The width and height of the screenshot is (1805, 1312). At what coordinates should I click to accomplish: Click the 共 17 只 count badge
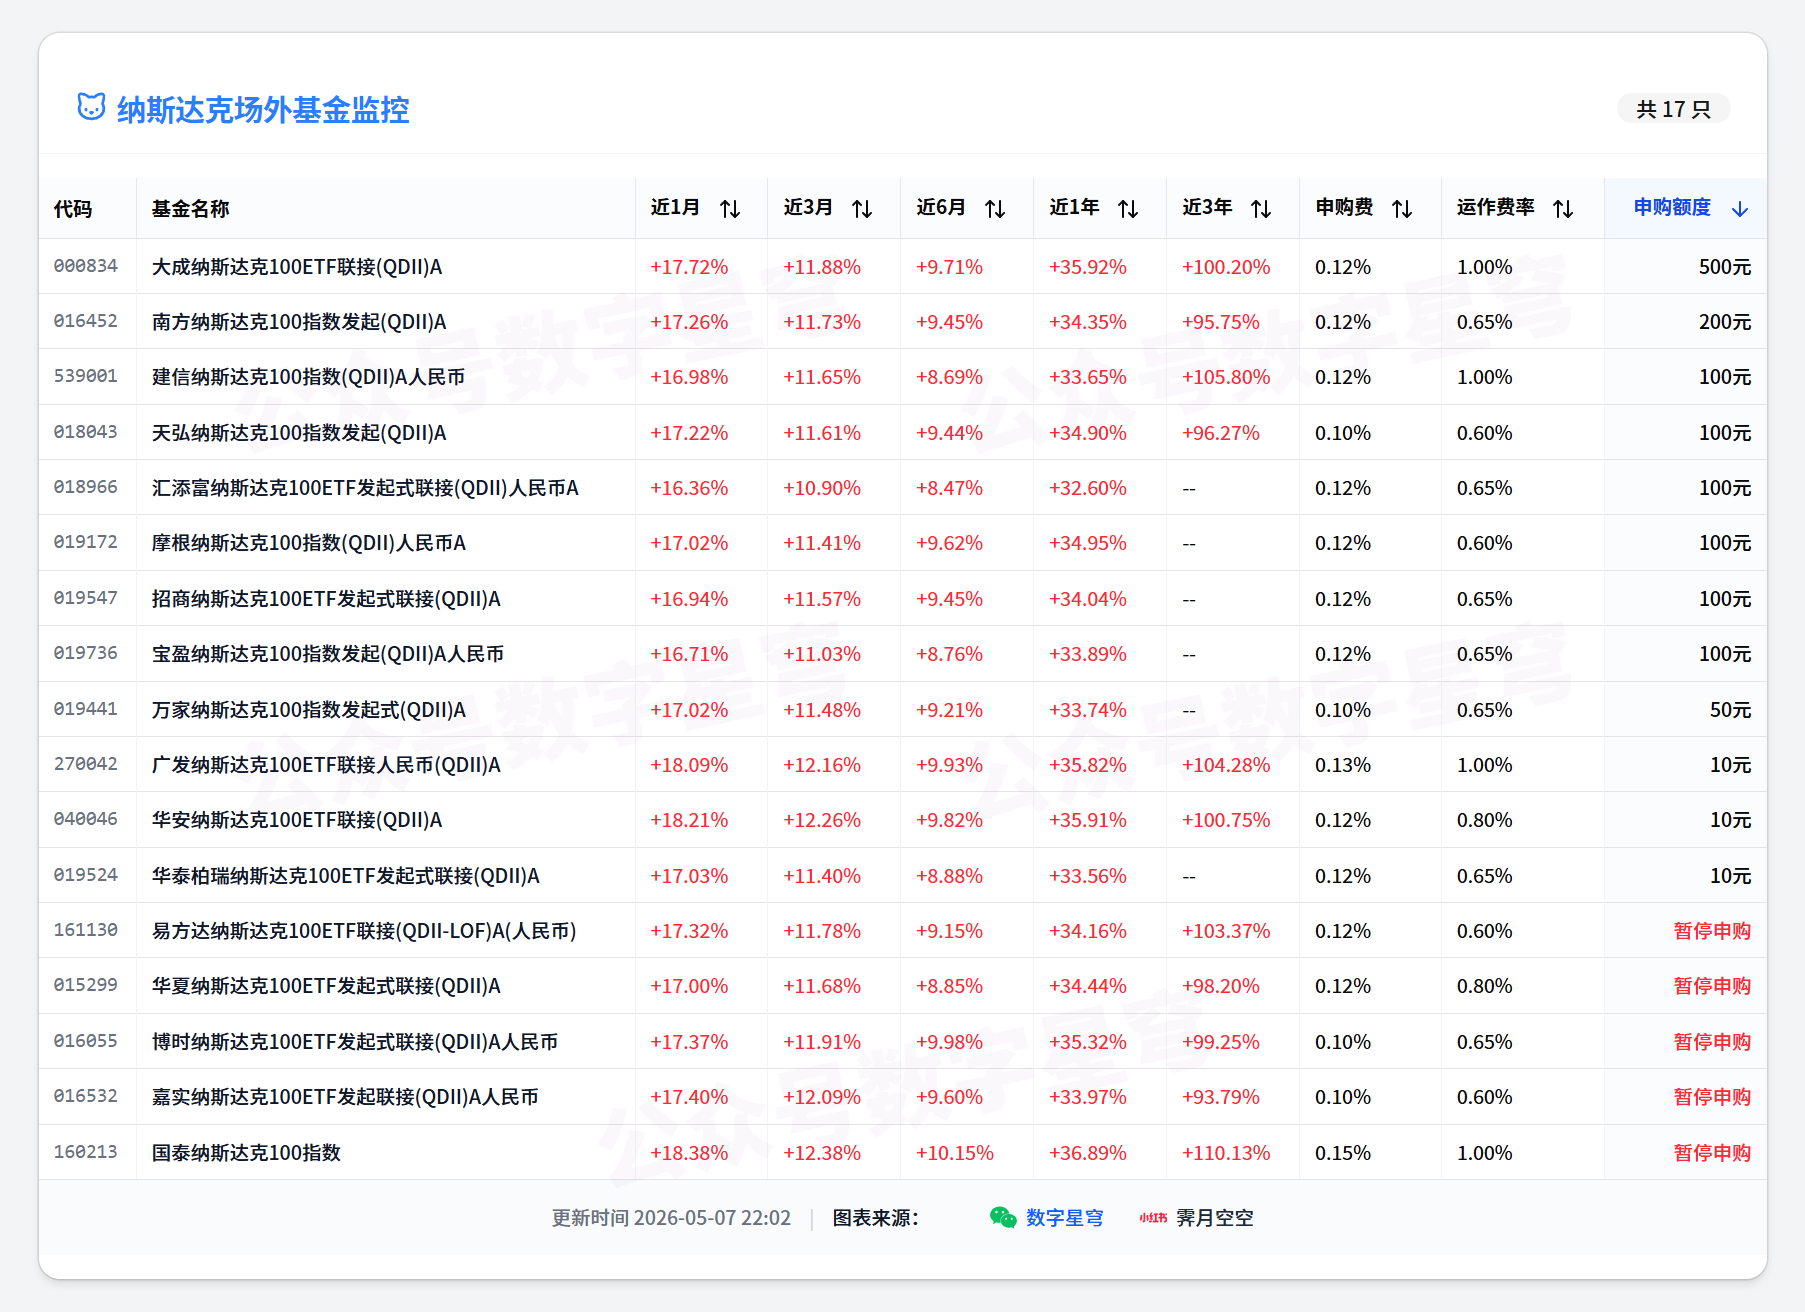point(1673,109)
